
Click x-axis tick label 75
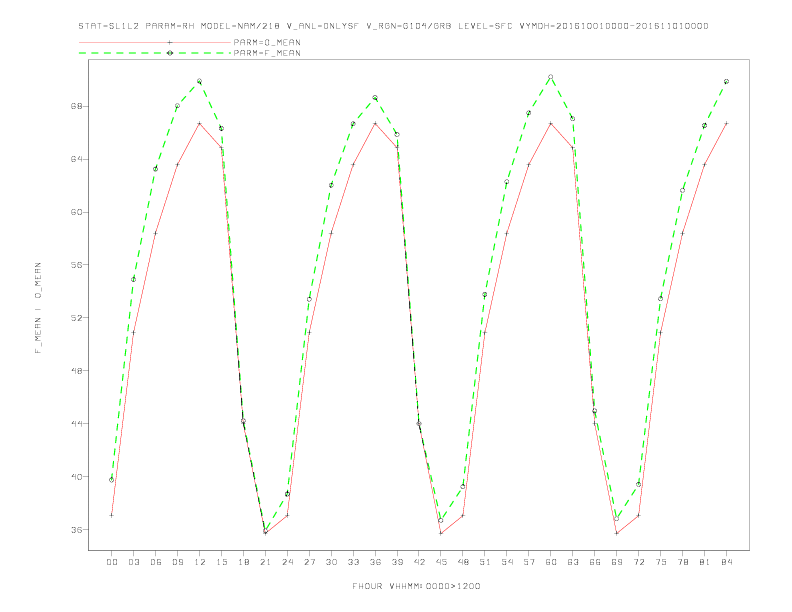661,562
